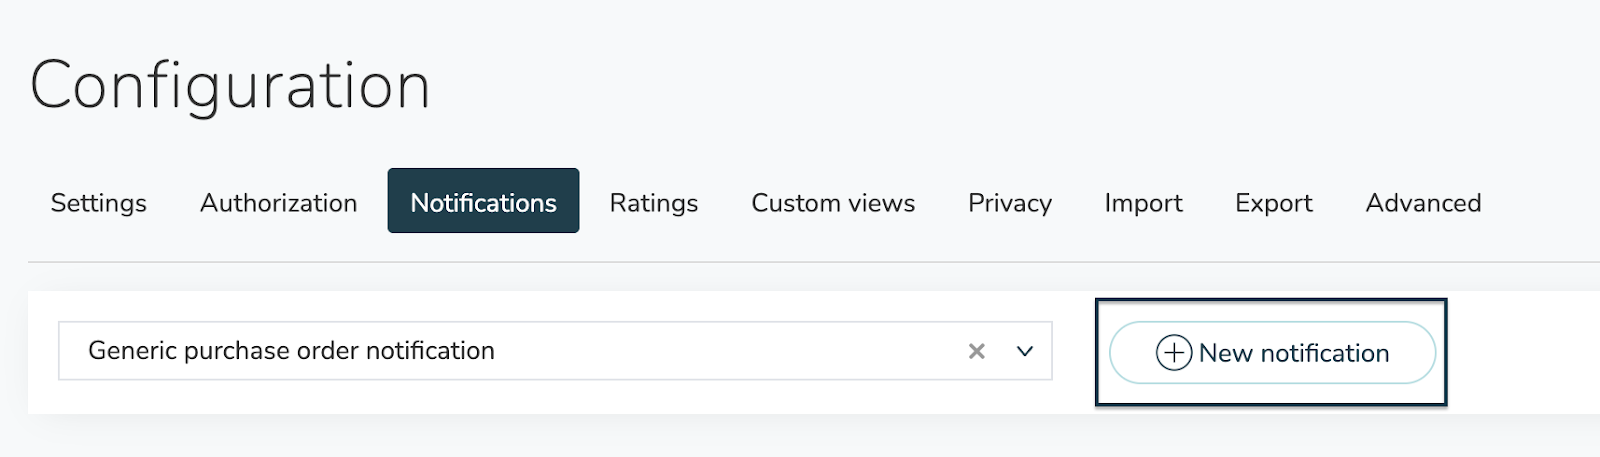The image size is (1600, 457).
Task: Click the 'New notification' text label
Action: coord(1294,353)
